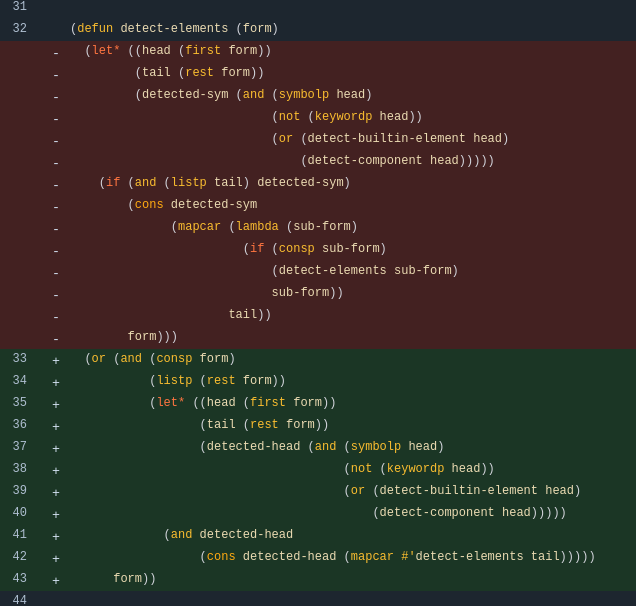Viewport: 636px width, 606px height.
Task: Select the 'defun' keyword on line 32
Action: click(x=95, y=29)
